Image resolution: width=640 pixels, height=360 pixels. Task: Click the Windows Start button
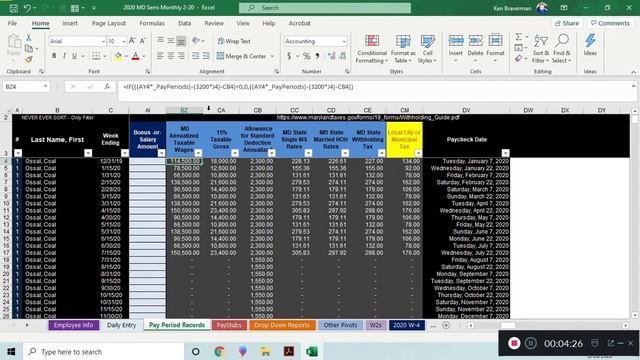tap(11, 351)
